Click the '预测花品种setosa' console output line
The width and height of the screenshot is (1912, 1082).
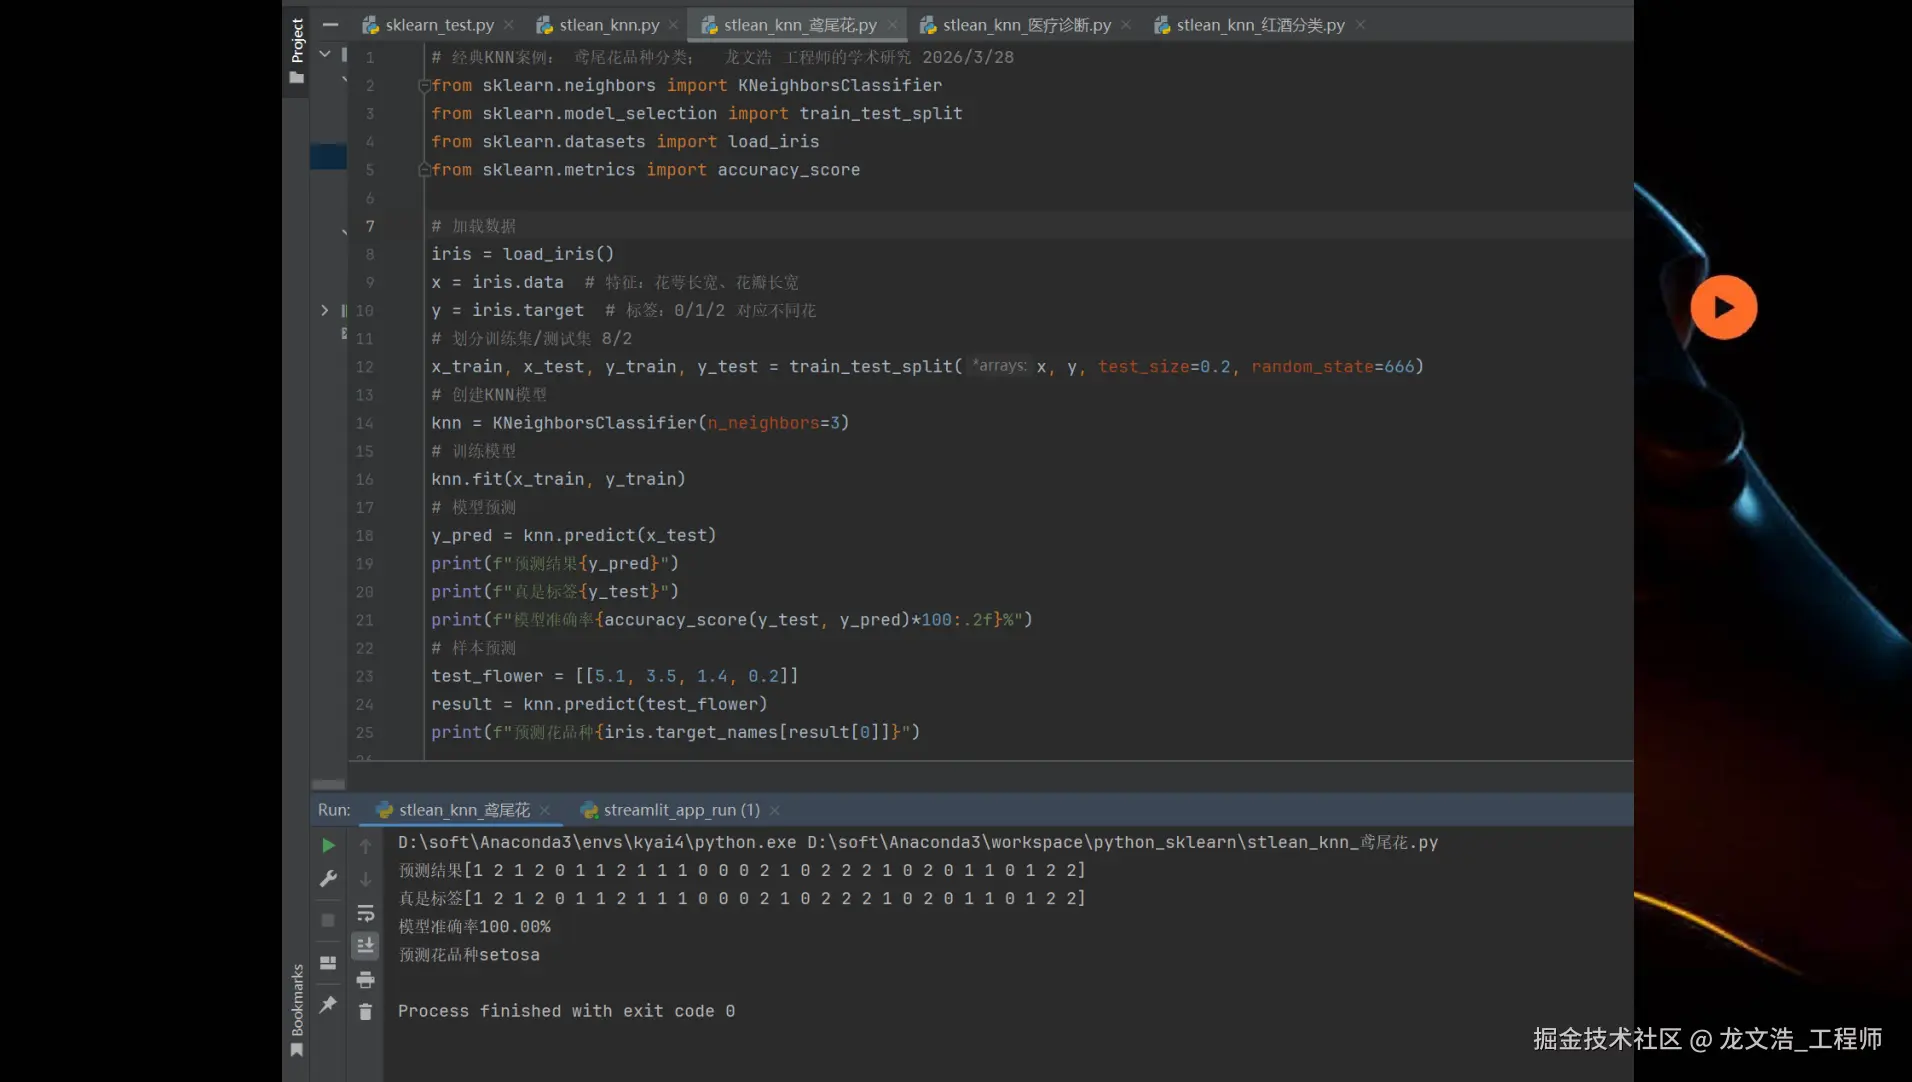469,955
